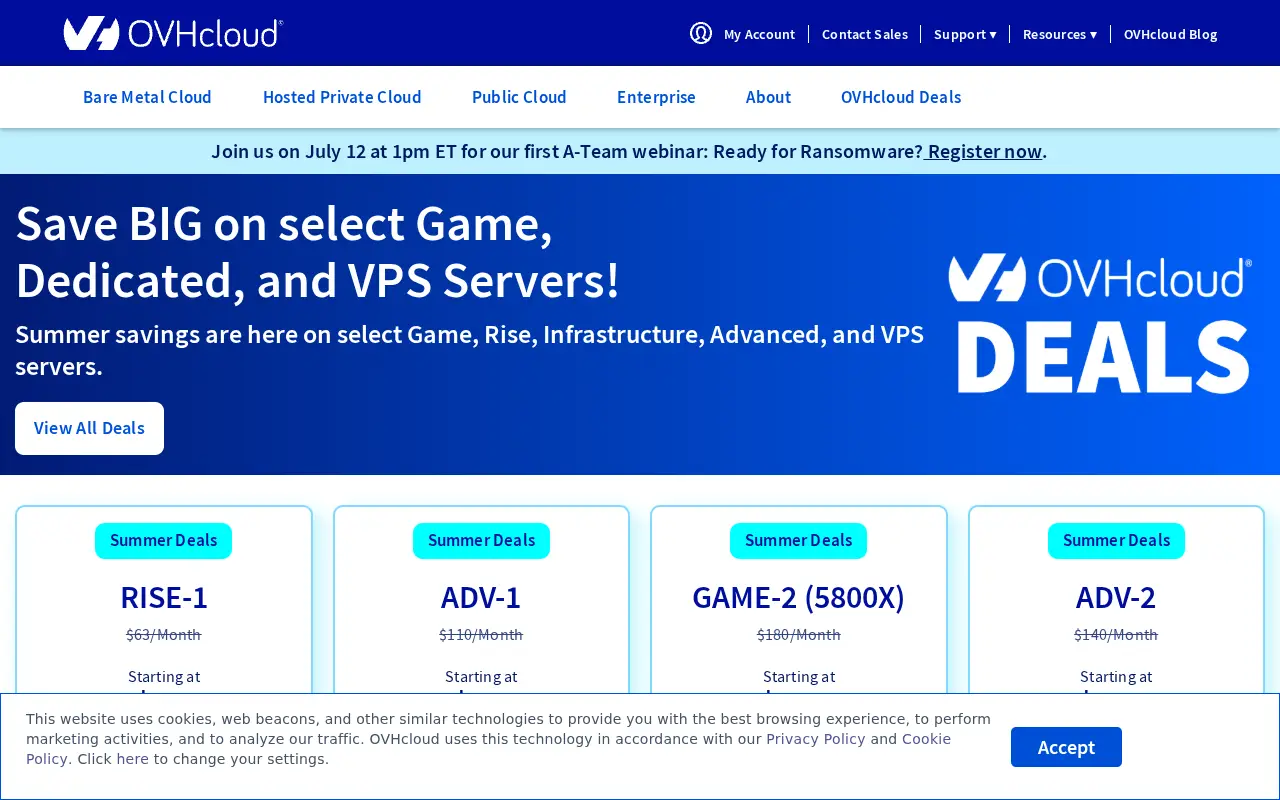
Task: Click Summer Deals badge on ADV-2 card
Action: tap(1116, 541)
